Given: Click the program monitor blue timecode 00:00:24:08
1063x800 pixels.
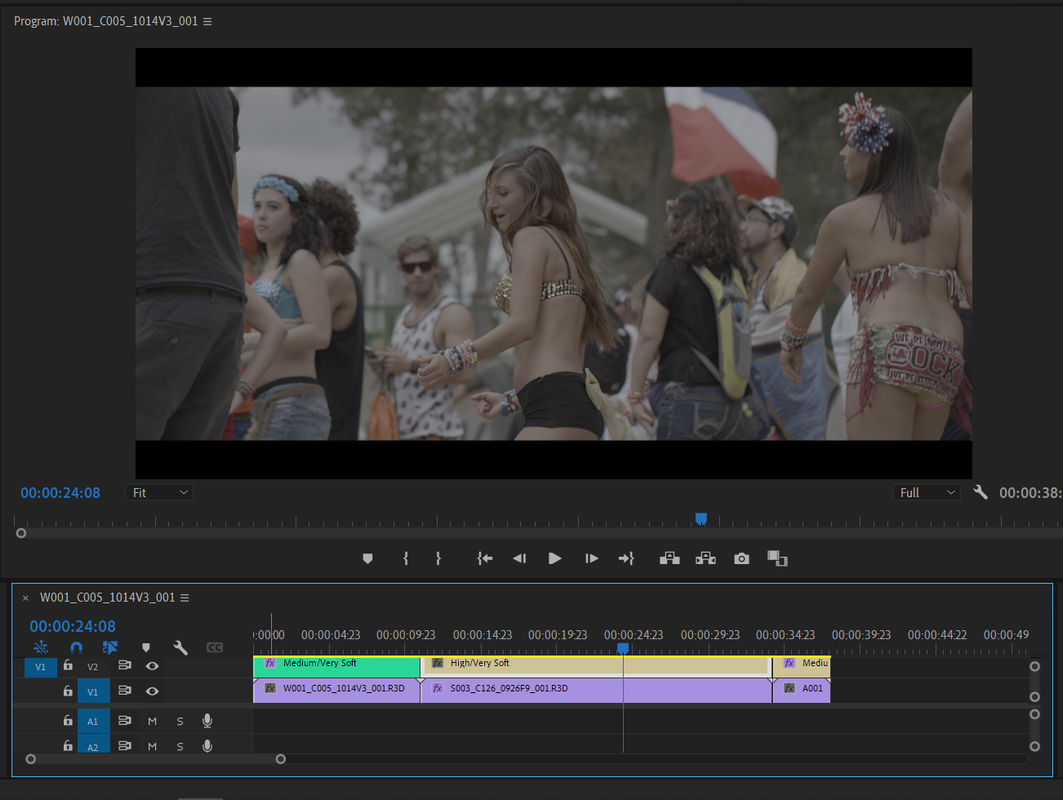Looking at the screenshot, I should click(x=60, y=494).
